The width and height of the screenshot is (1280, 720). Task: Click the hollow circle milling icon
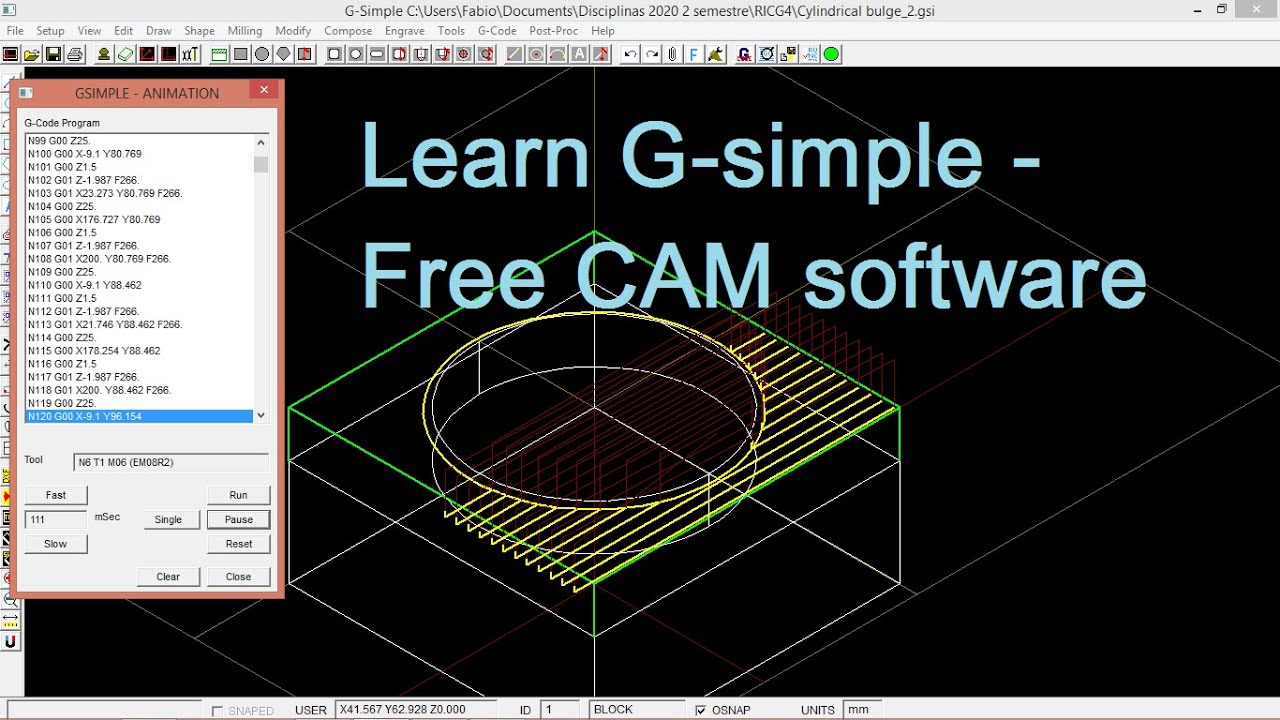click(x=355, y=54)
